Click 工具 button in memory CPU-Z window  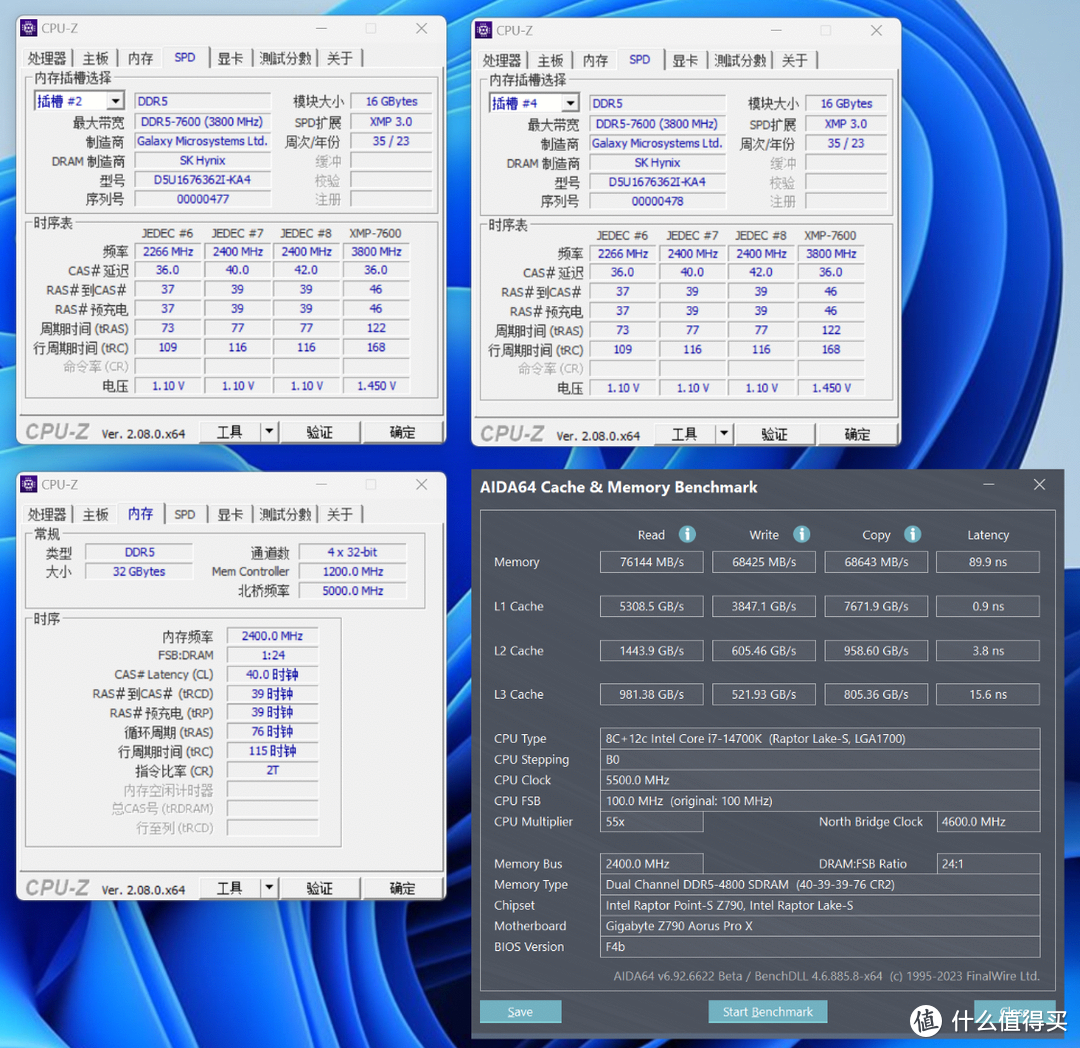click(x=230, y=888)
